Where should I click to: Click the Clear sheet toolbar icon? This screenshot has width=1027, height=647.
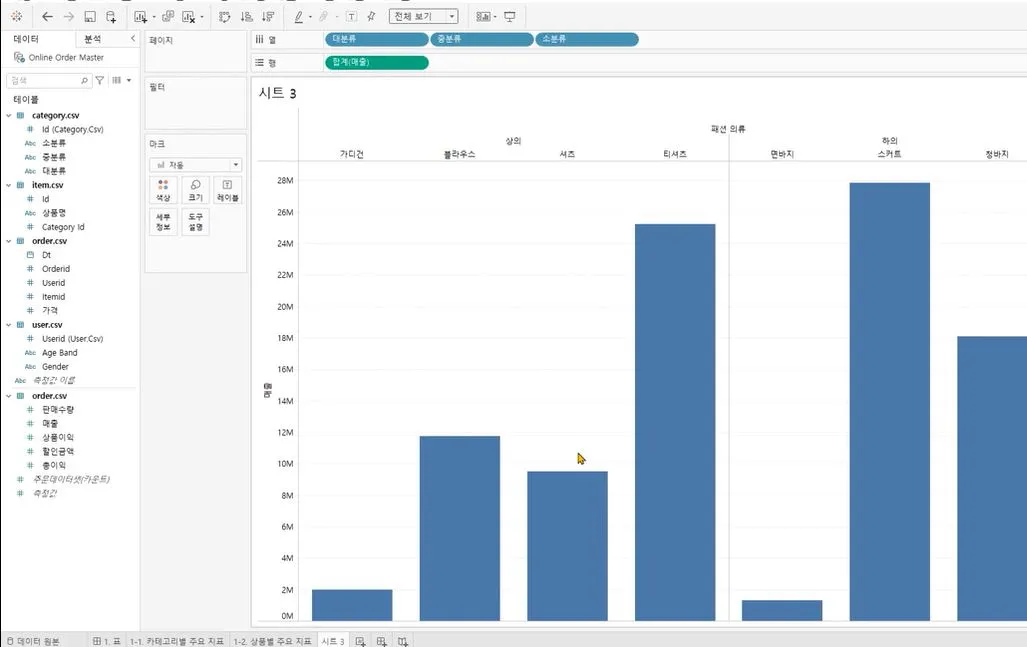pos(189,16)
